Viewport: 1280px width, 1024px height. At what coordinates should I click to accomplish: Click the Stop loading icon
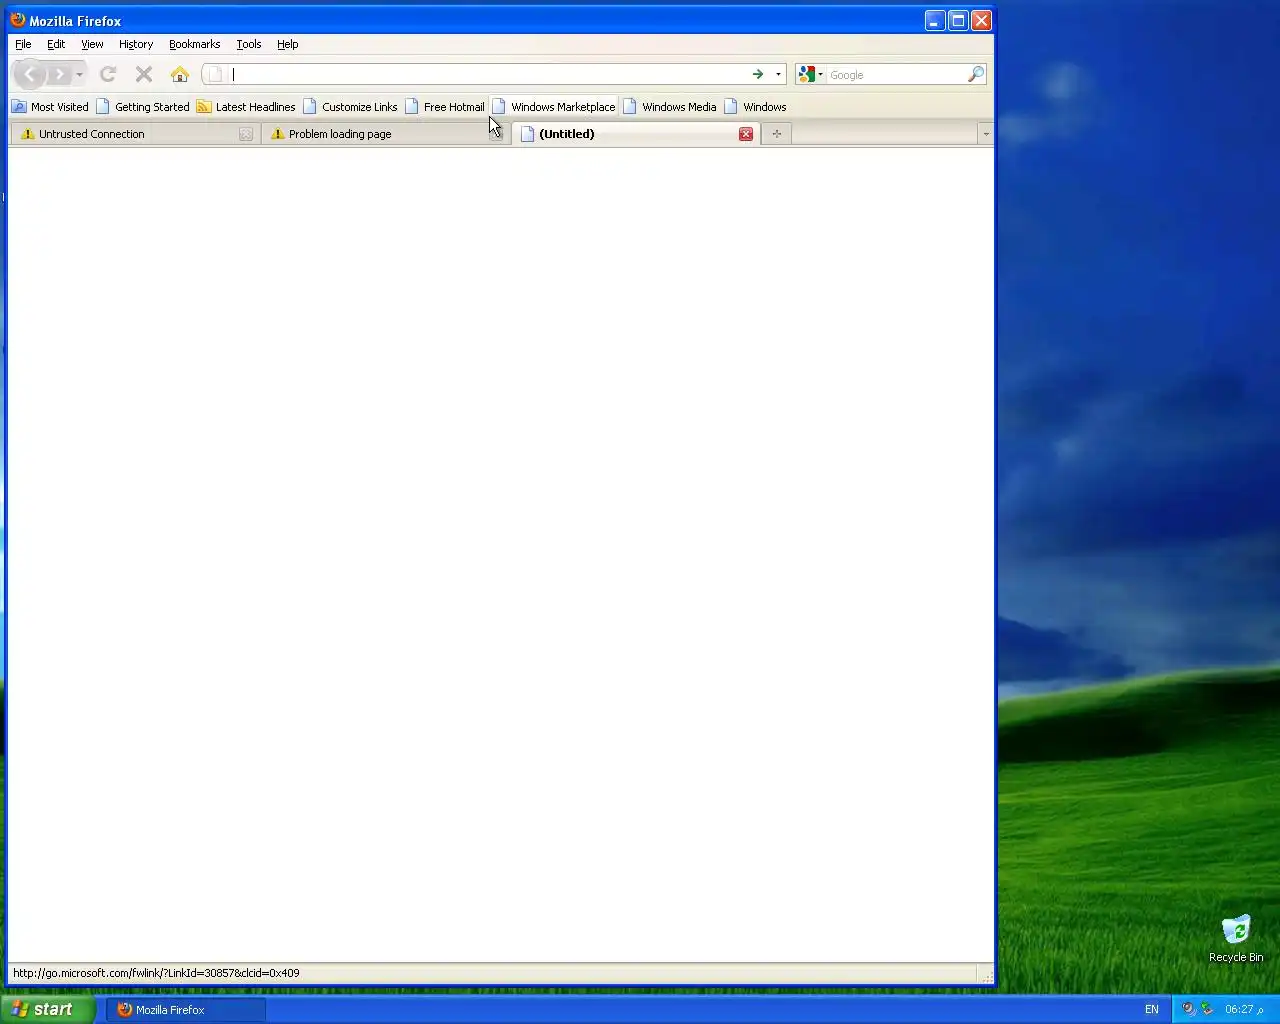point(144,74)
